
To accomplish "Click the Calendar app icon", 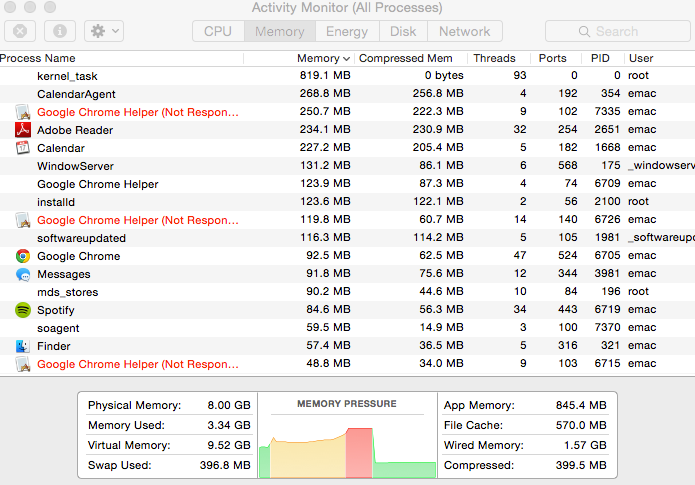I will (x=23, y=148).
